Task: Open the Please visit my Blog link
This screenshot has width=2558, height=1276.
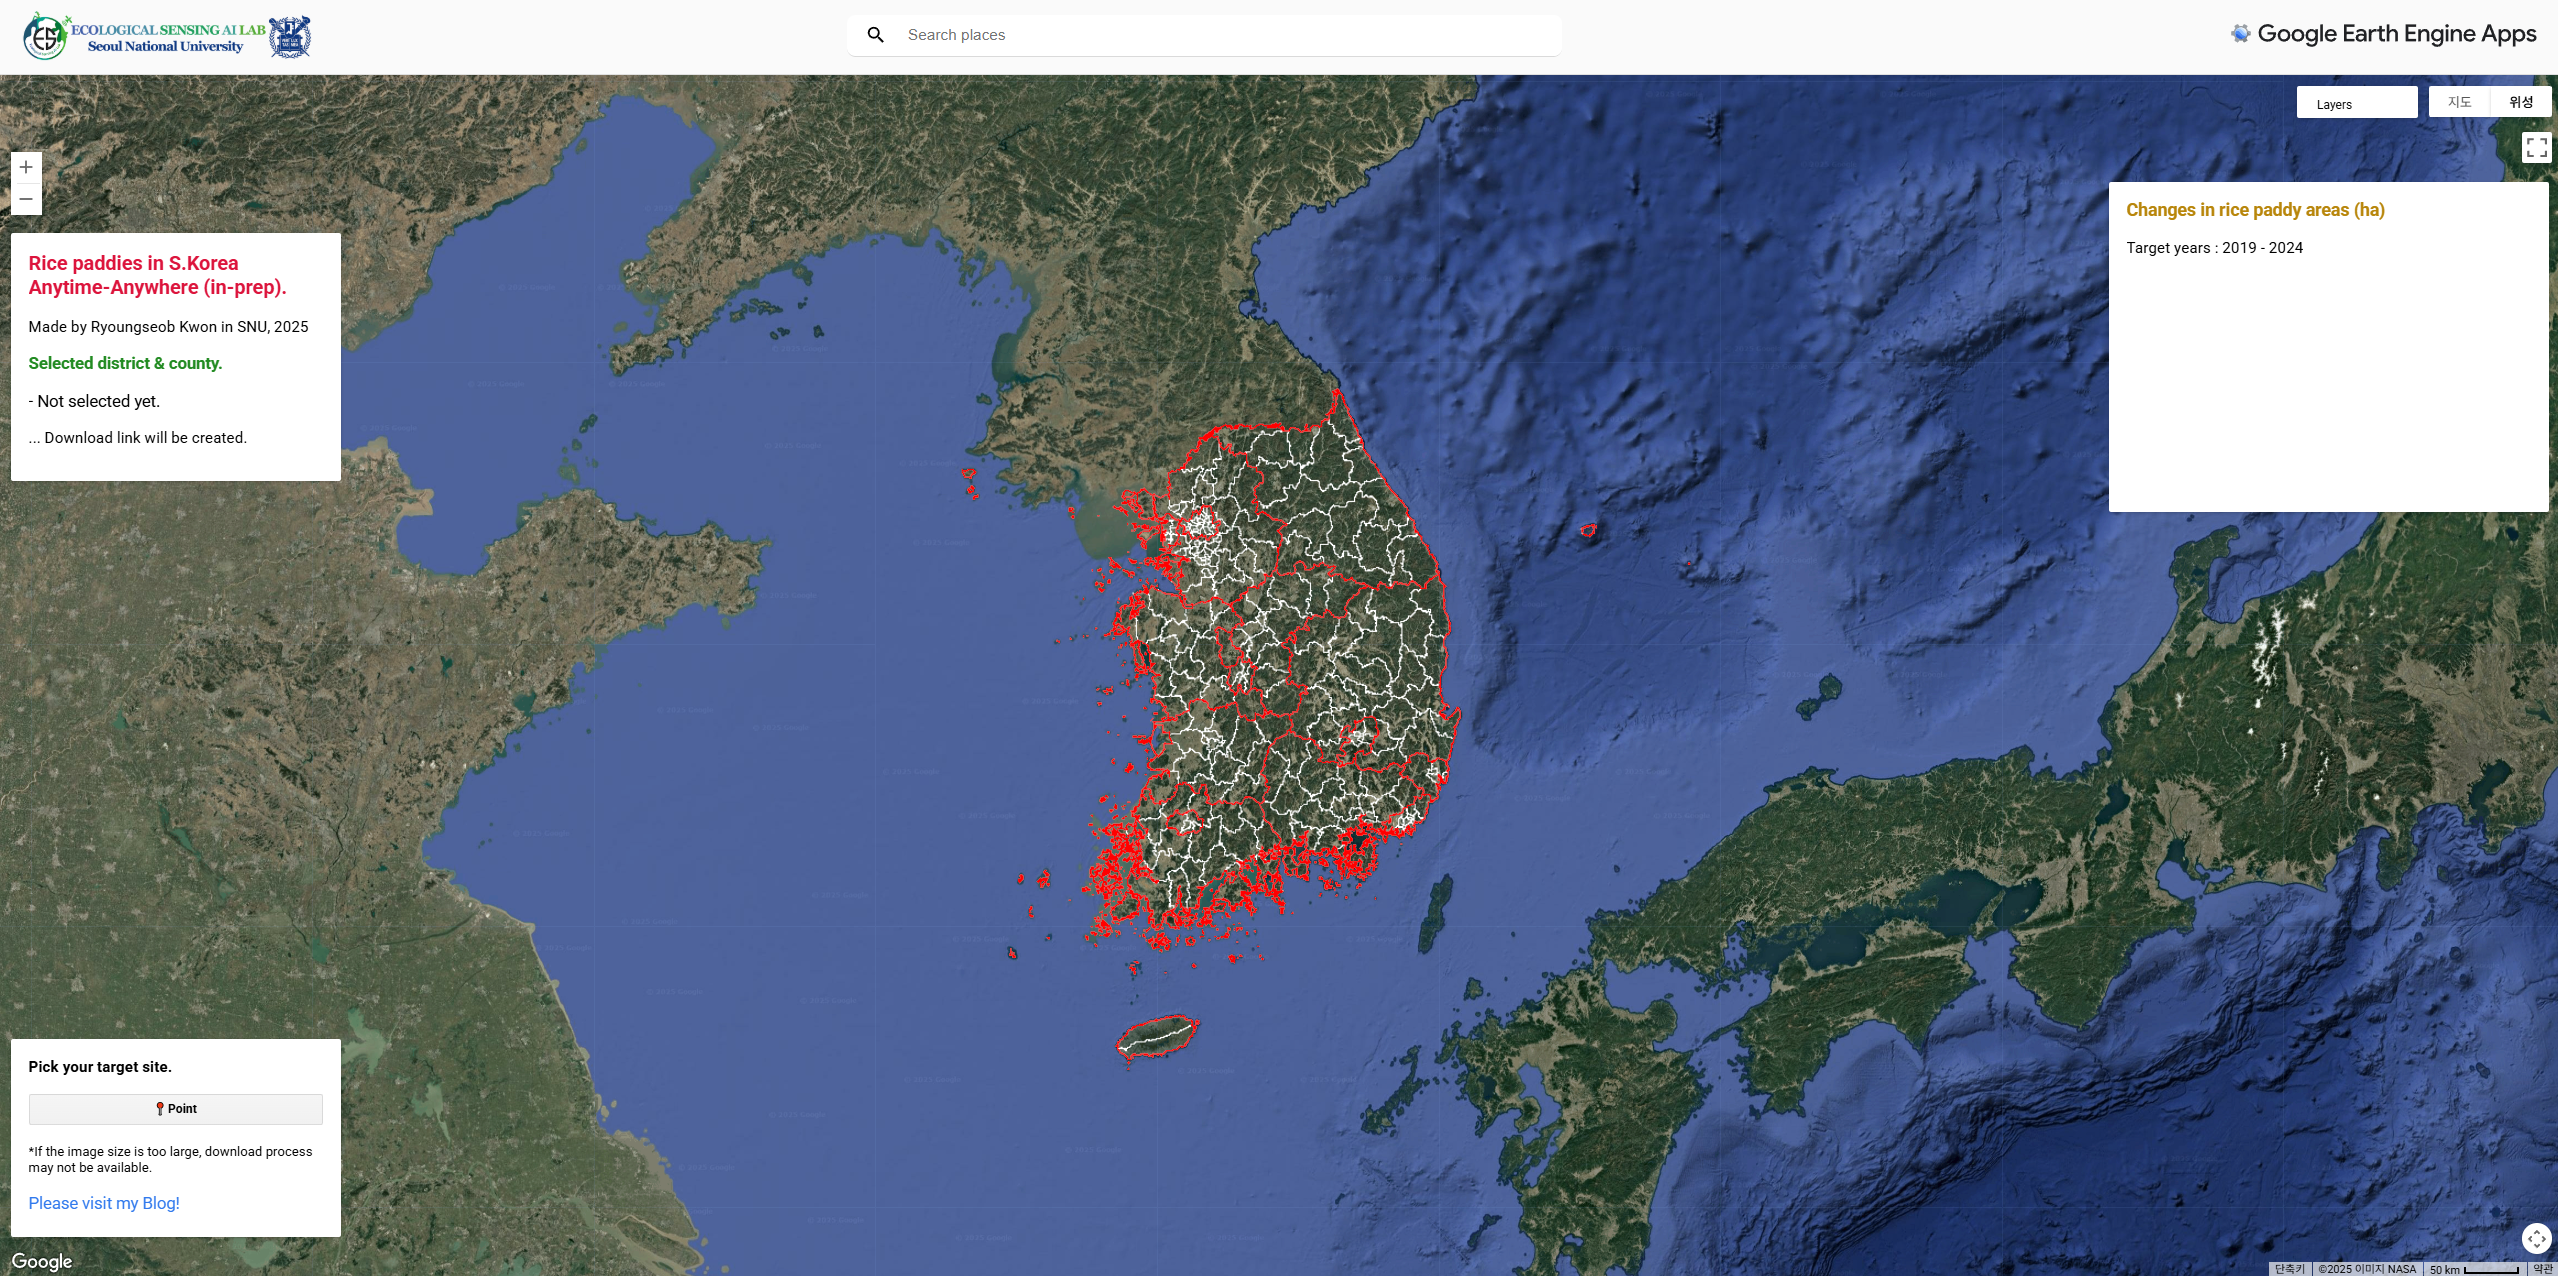Action: pos(104,1203)
